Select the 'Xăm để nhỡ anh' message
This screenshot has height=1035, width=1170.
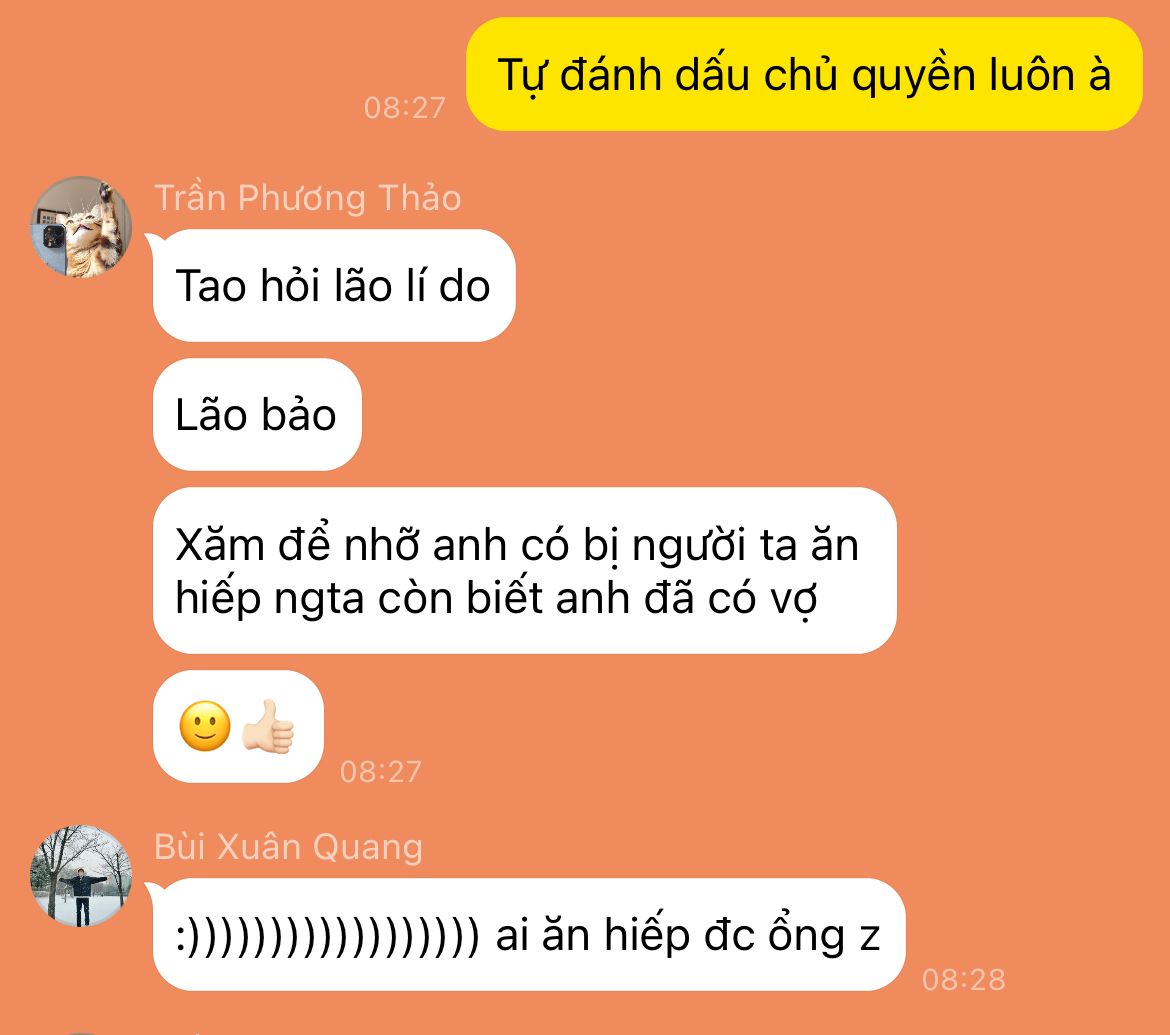[524, 571]
